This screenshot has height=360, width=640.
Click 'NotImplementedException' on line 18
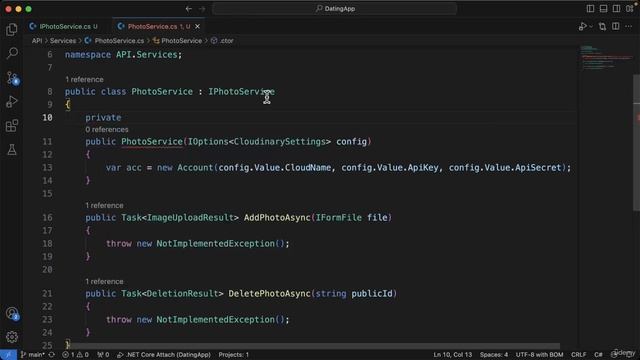[x=216, y=244]
